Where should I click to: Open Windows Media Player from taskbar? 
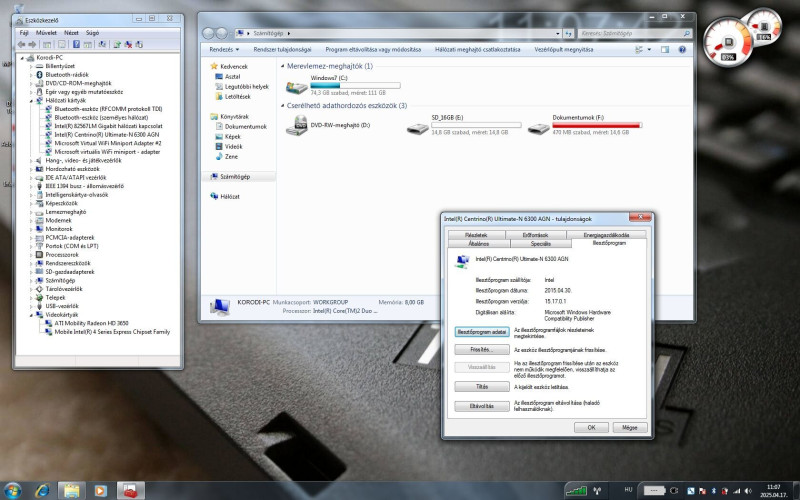coord(100,491)
